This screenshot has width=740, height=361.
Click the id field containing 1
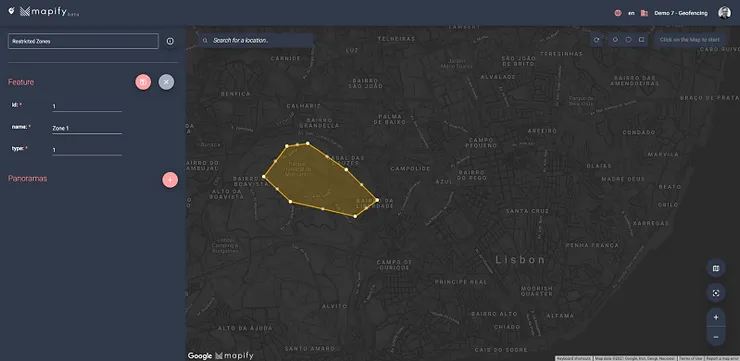[x=87, y=107]
